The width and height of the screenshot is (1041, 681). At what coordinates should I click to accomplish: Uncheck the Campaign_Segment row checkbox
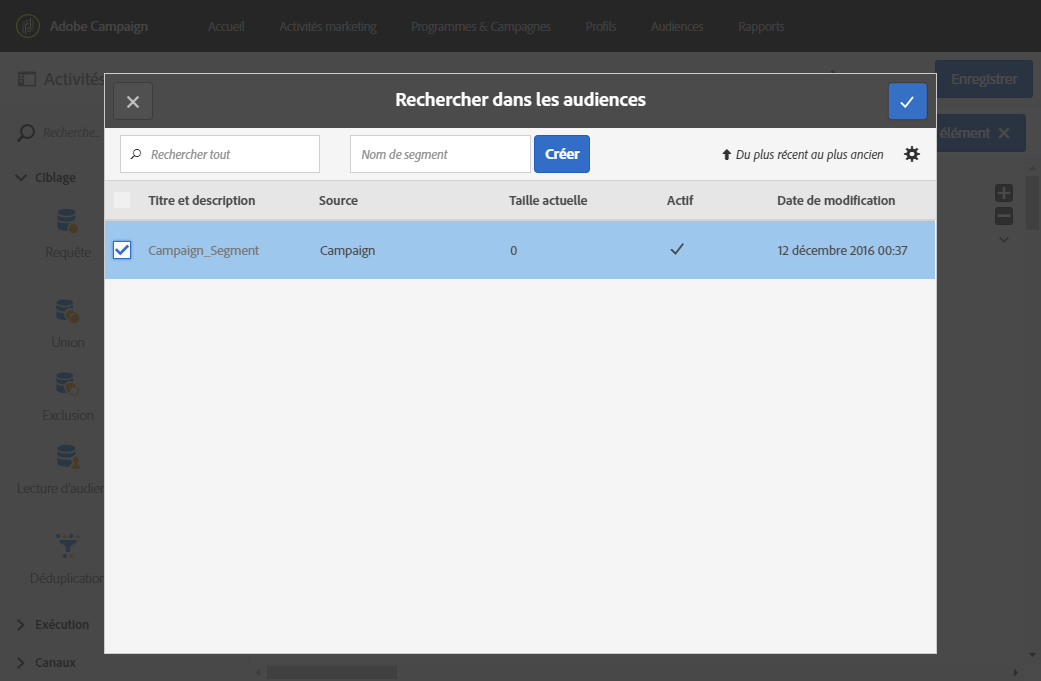(122, 250)
